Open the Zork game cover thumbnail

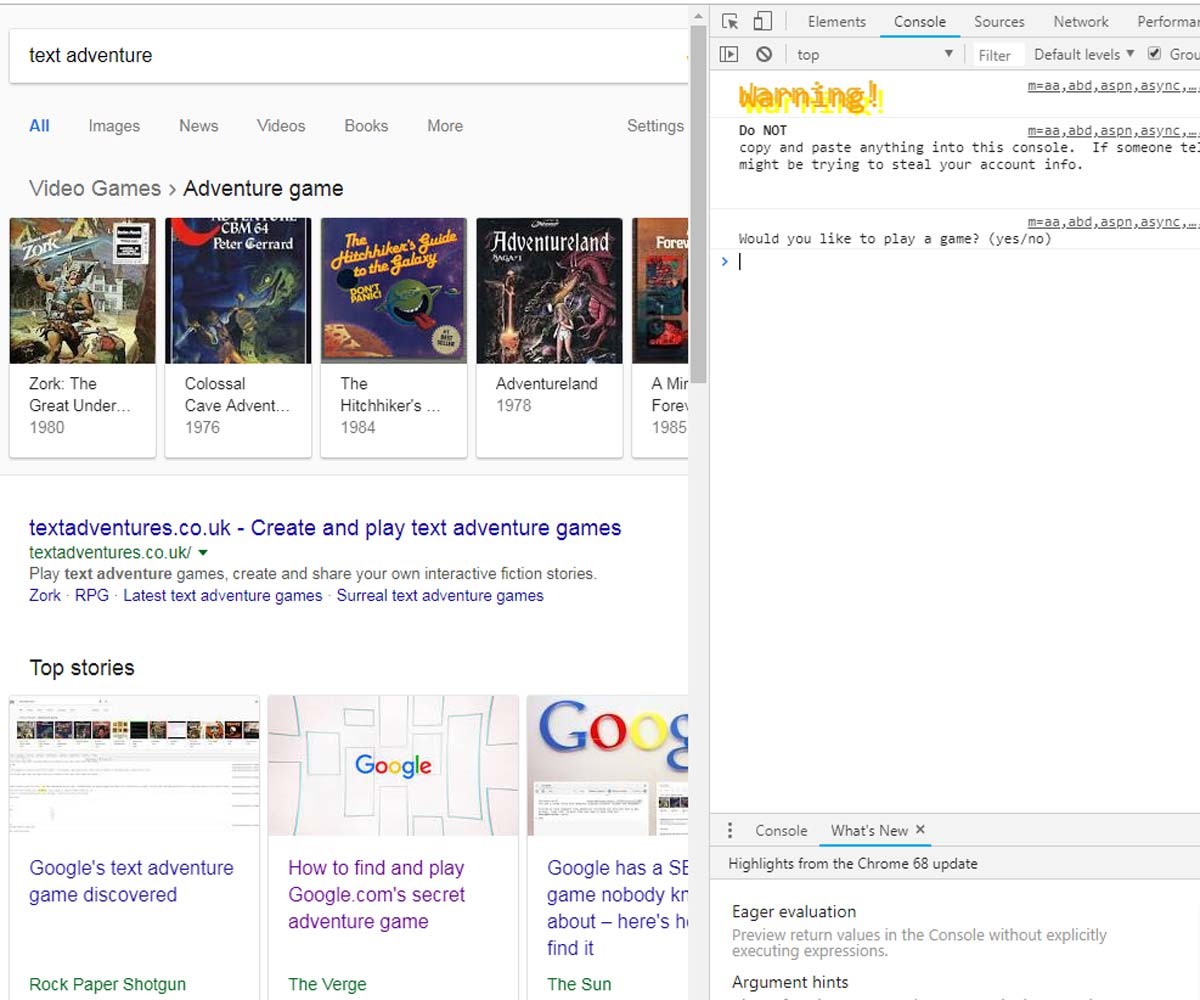point(83,290)
